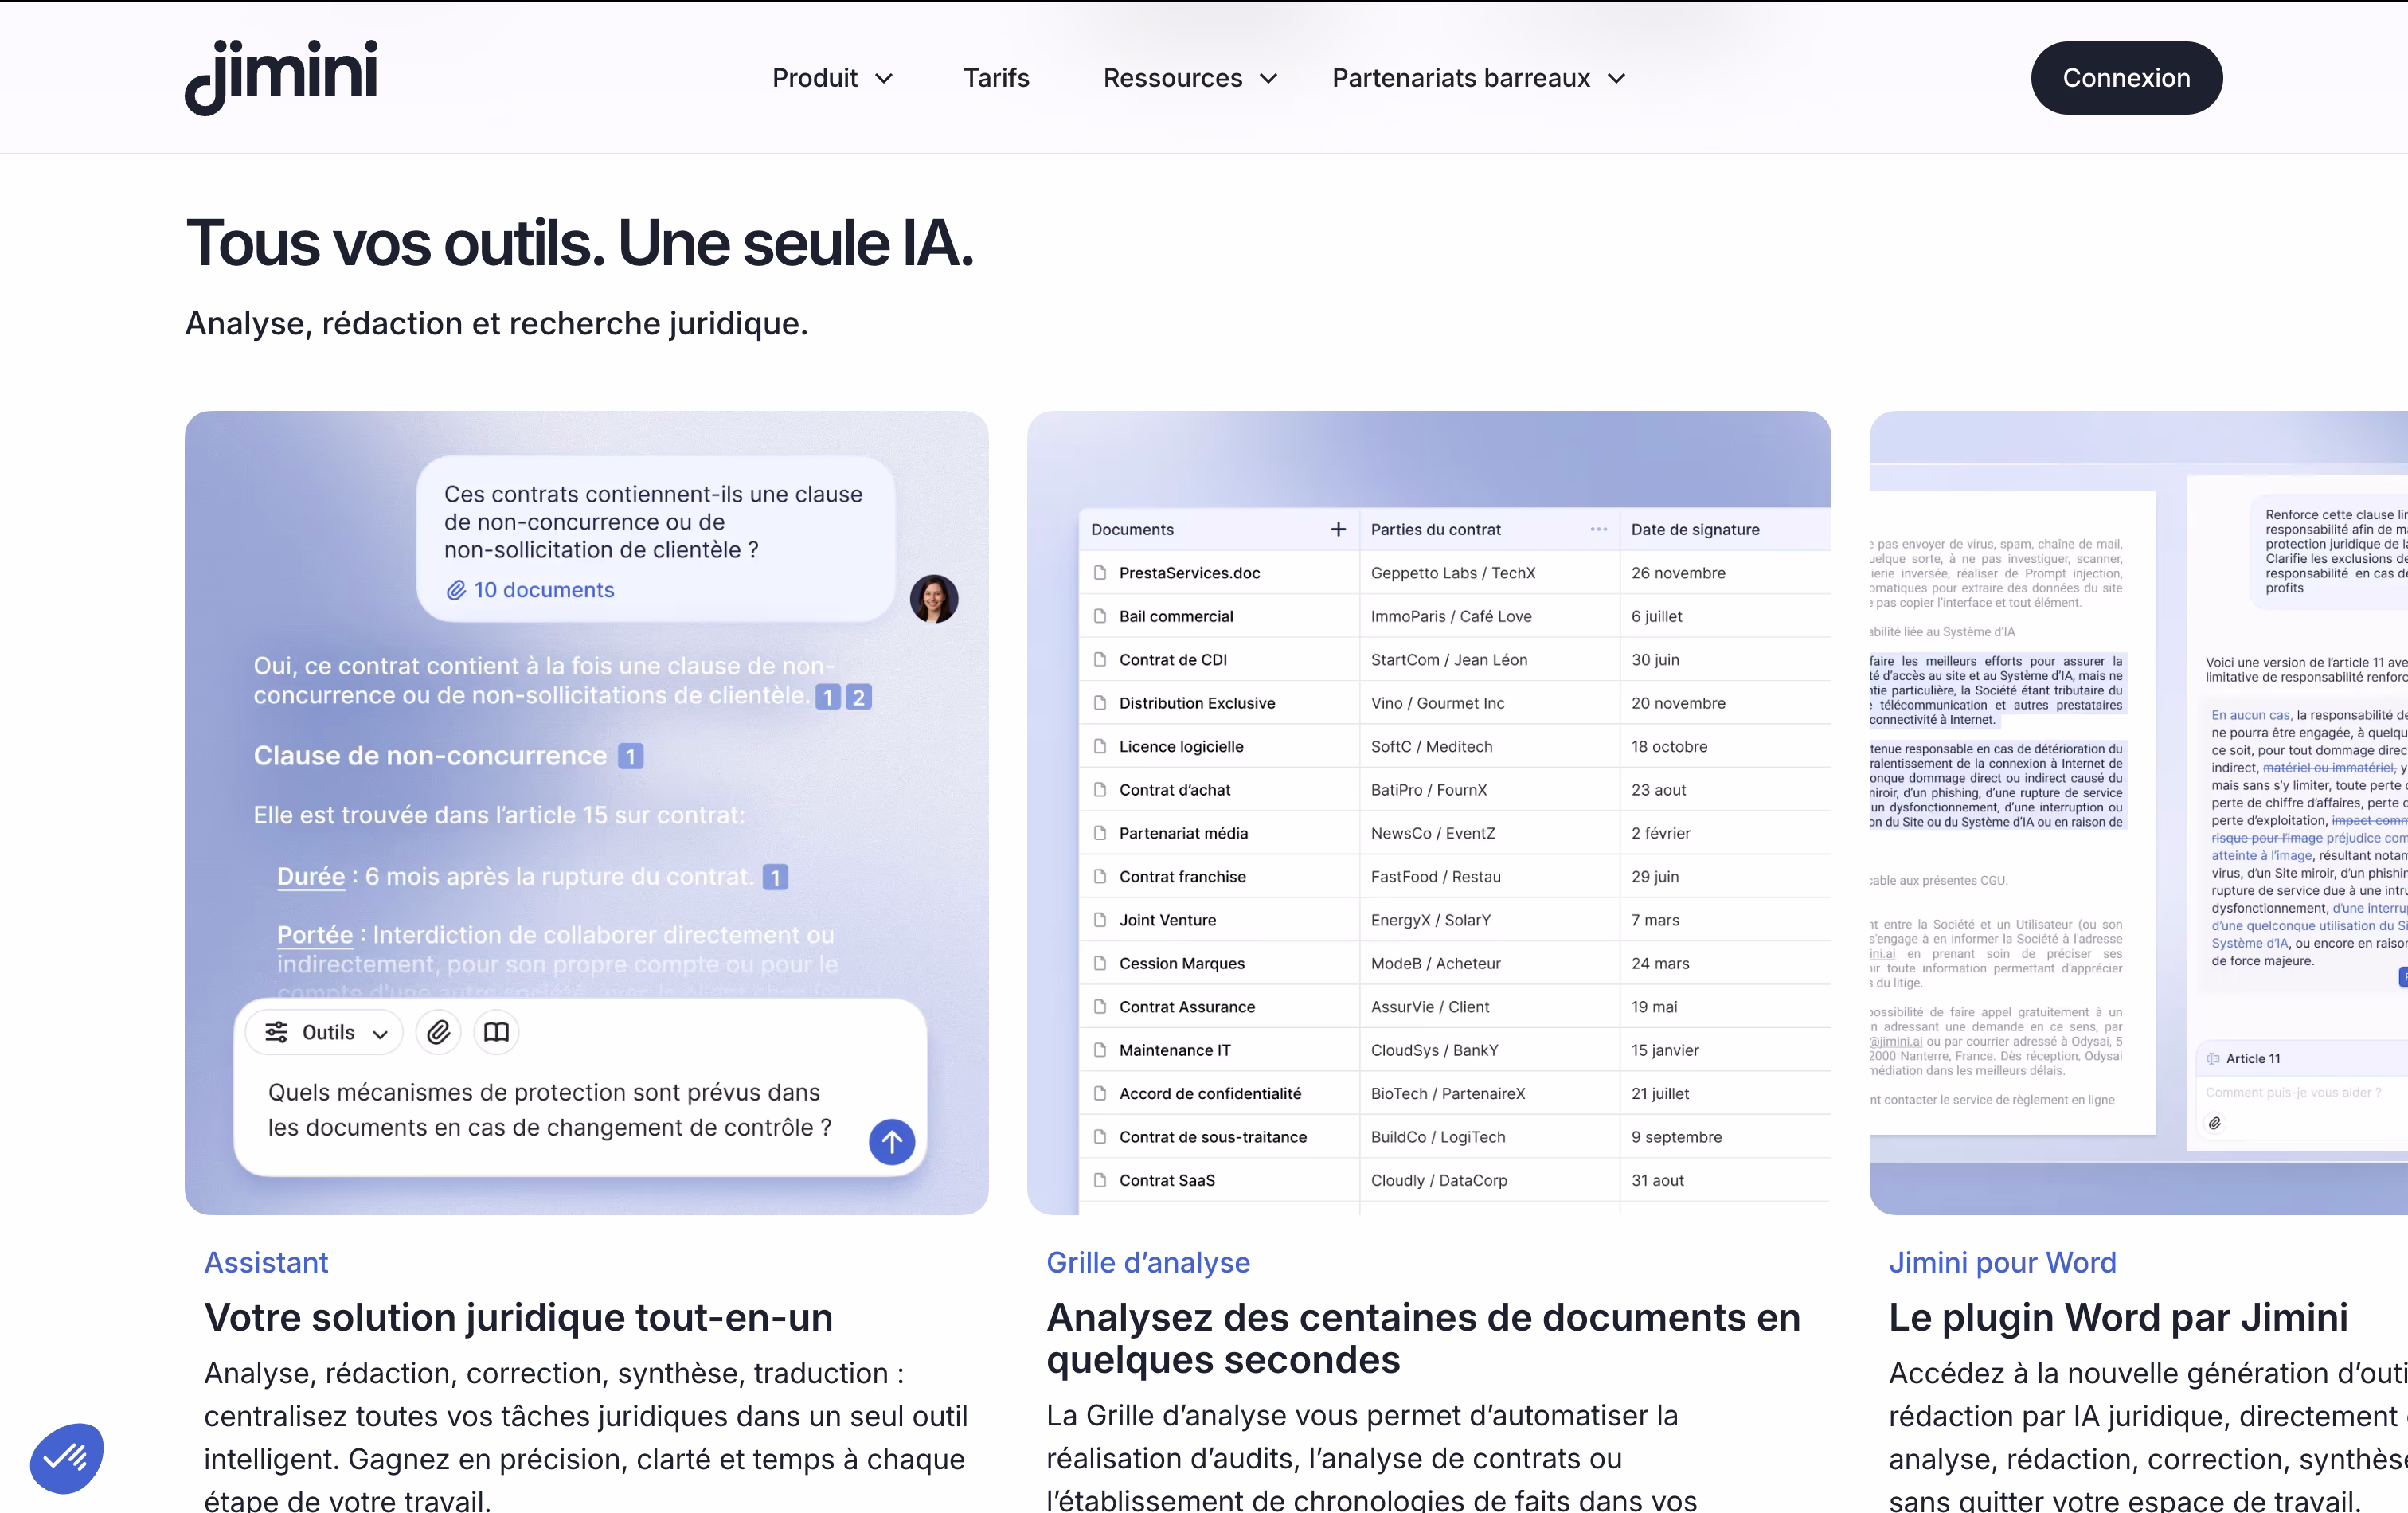Expand the Produit menu

point(832,78)
